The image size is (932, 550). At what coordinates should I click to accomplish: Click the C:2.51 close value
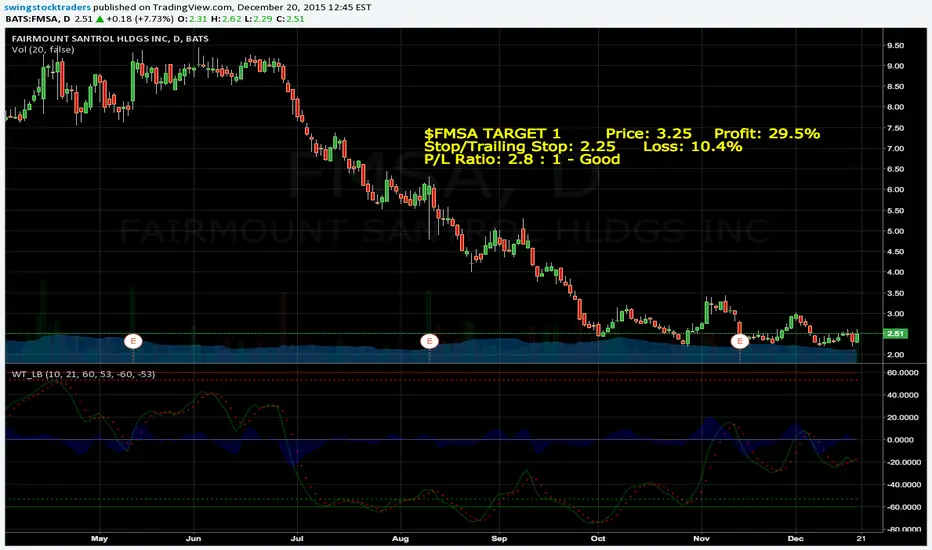coord(291,18)
